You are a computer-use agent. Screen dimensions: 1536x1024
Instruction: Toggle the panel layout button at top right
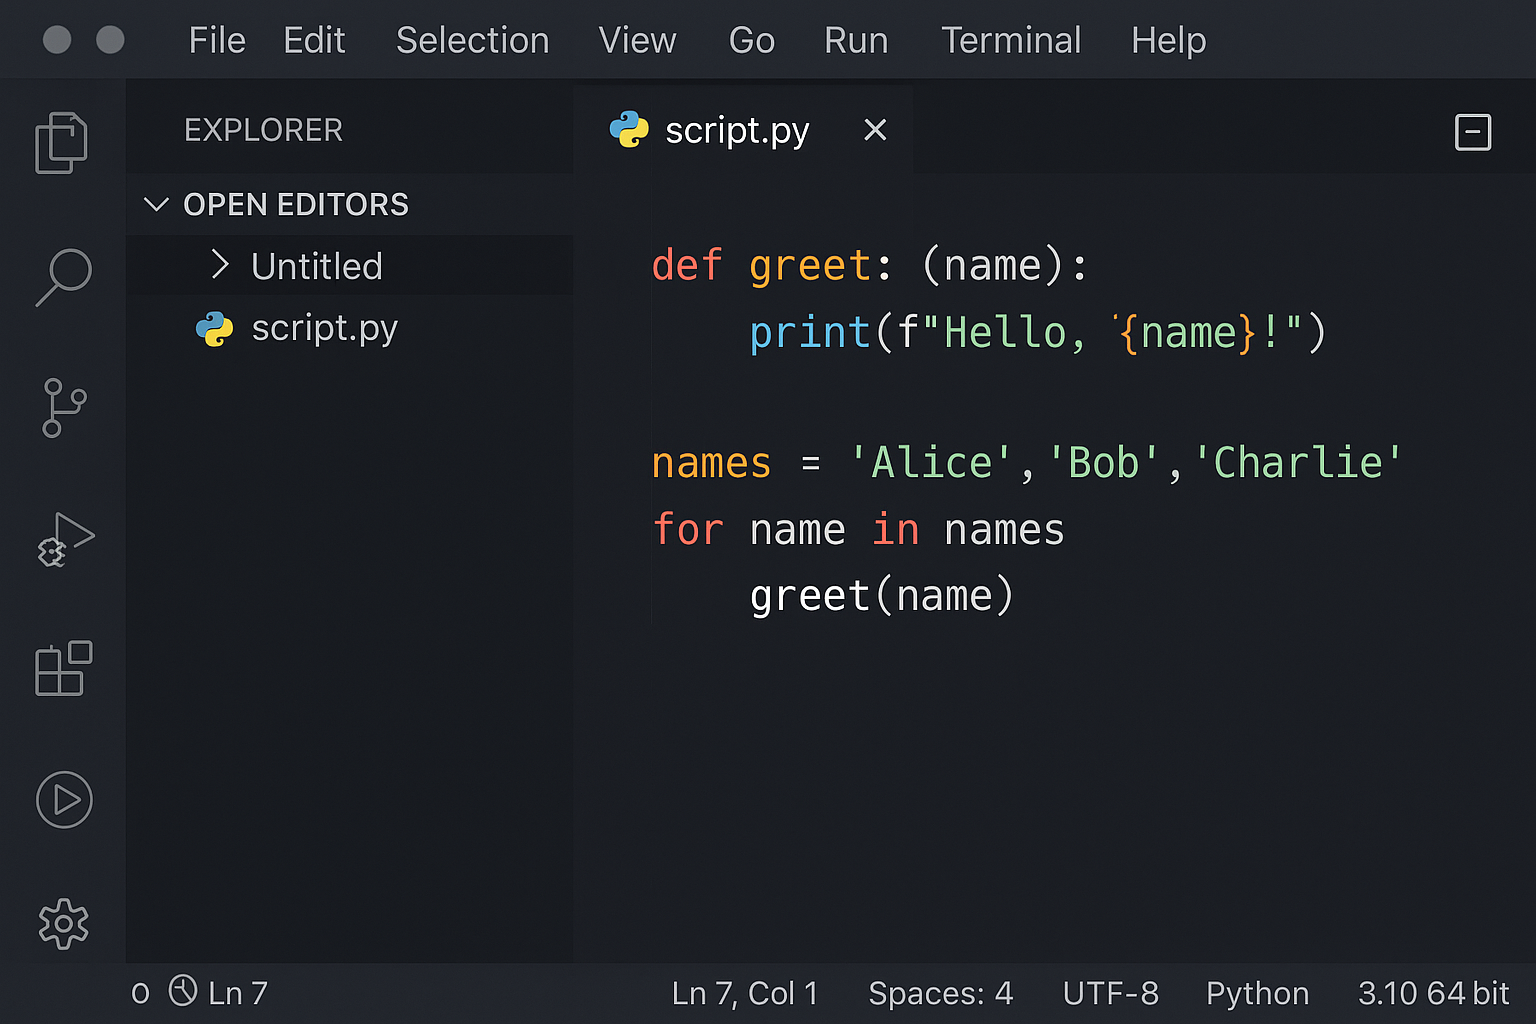coord(1472,132)
